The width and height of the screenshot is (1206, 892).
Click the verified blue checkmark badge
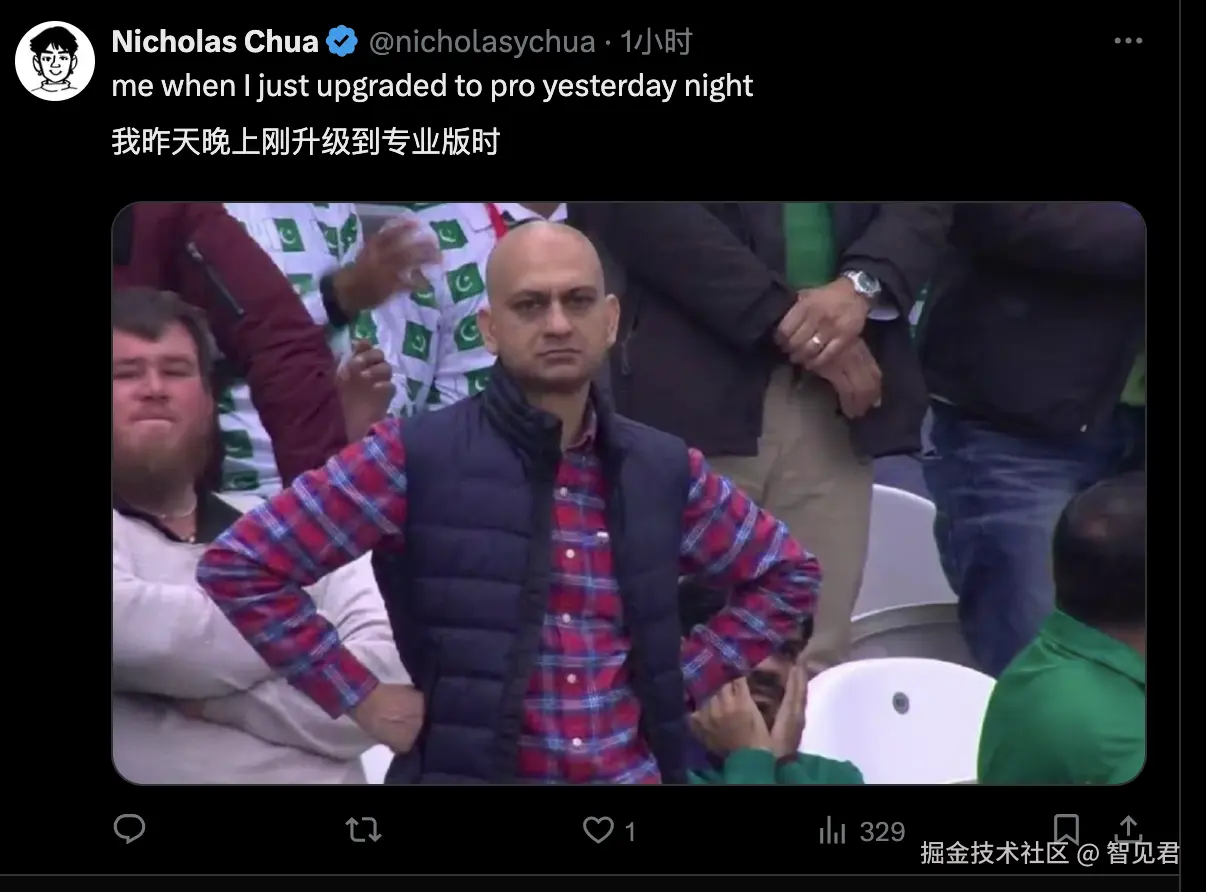click(x=343, y=42)
